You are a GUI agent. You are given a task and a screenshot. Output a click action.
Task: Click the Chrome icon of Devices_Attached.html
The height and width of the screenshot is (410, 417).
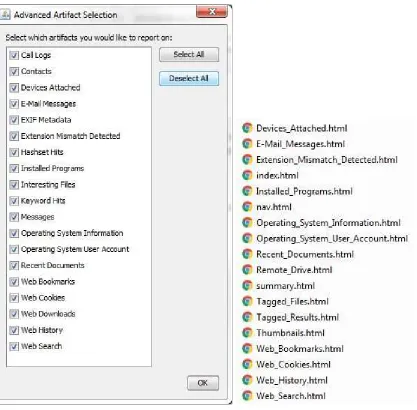pyautogui.click(x=247, y=128)
